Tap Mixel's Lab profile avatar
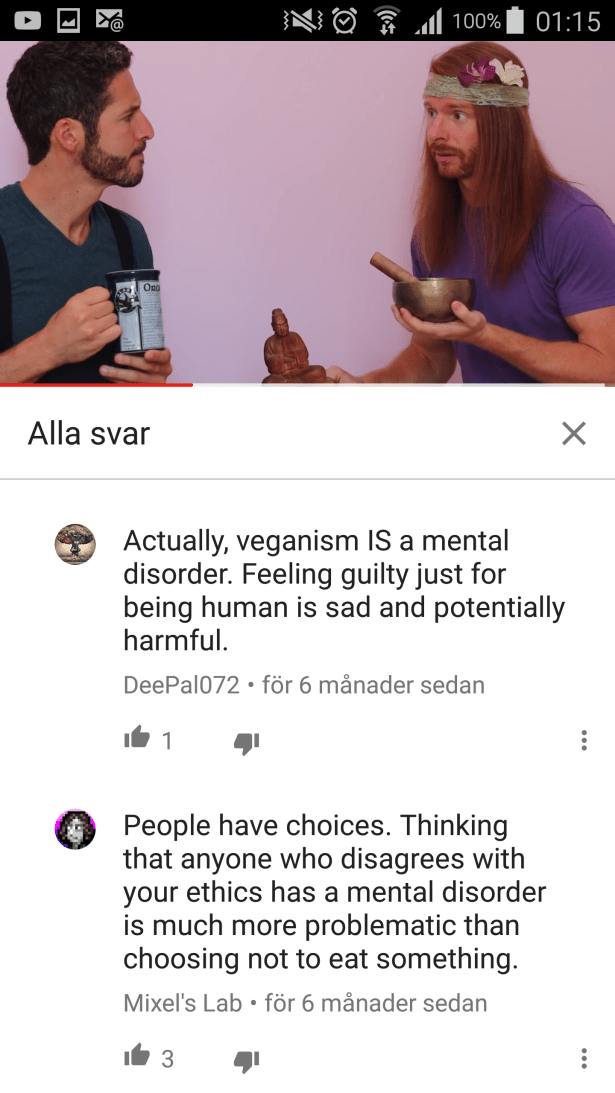615x1093 pixels. pos(75,829)
